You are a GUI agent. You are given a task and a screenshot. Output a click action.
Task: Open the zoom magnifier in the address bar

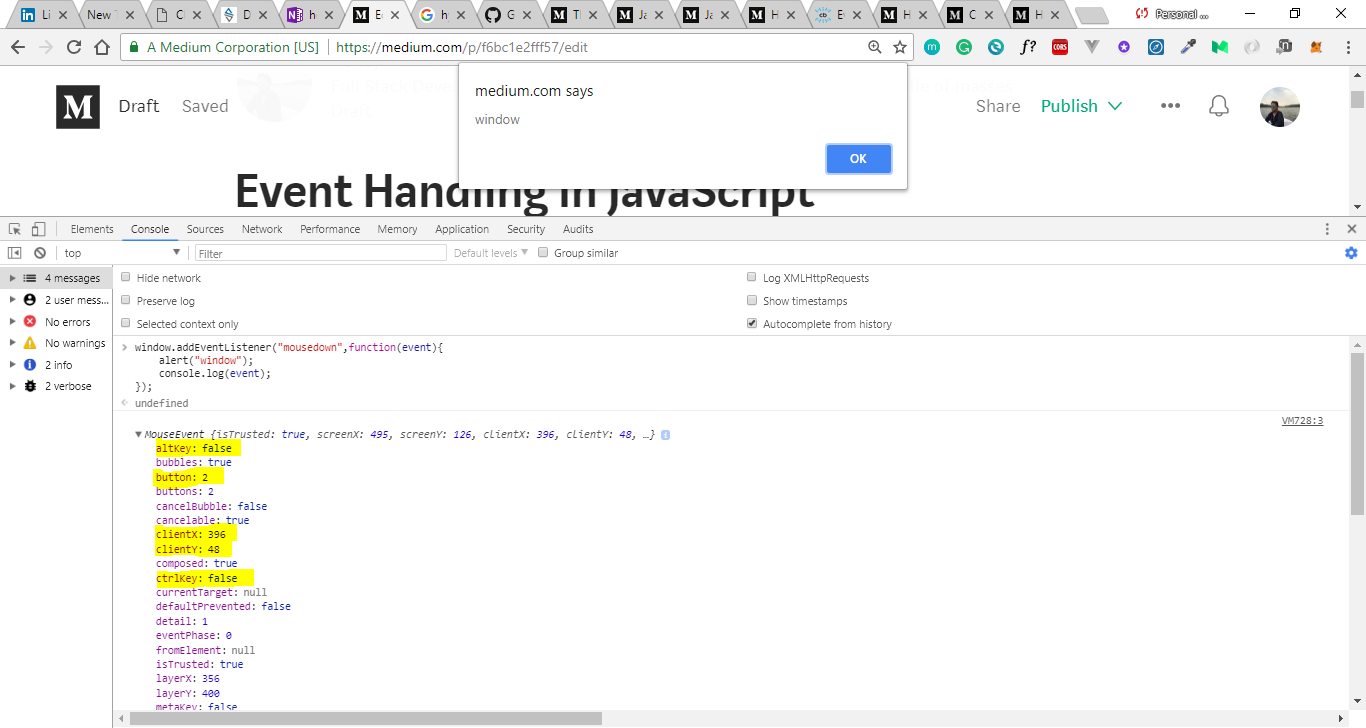[875, 47]
